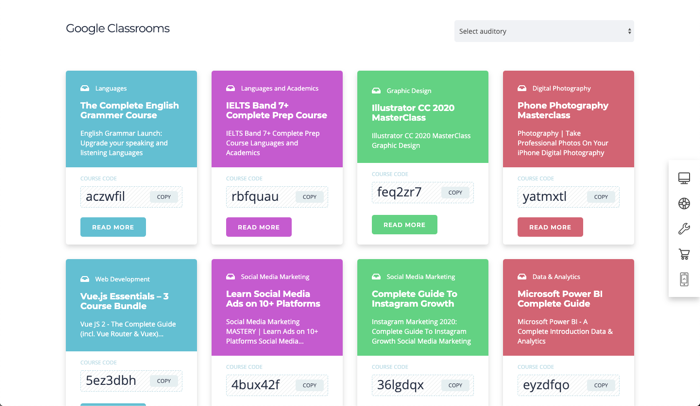
Task: Click the Languages category label
Action: (111, 88)
